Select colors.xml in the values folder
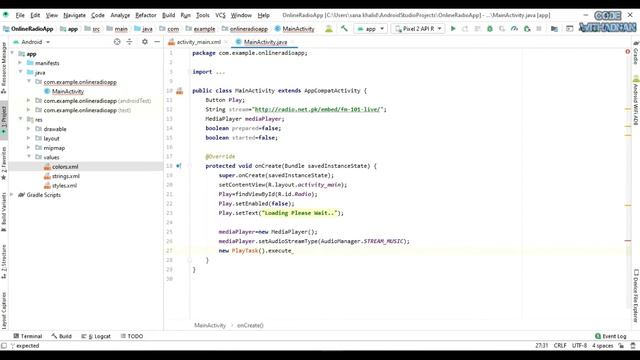The height and width of the screenshot is (360, 640). (65, 167)
